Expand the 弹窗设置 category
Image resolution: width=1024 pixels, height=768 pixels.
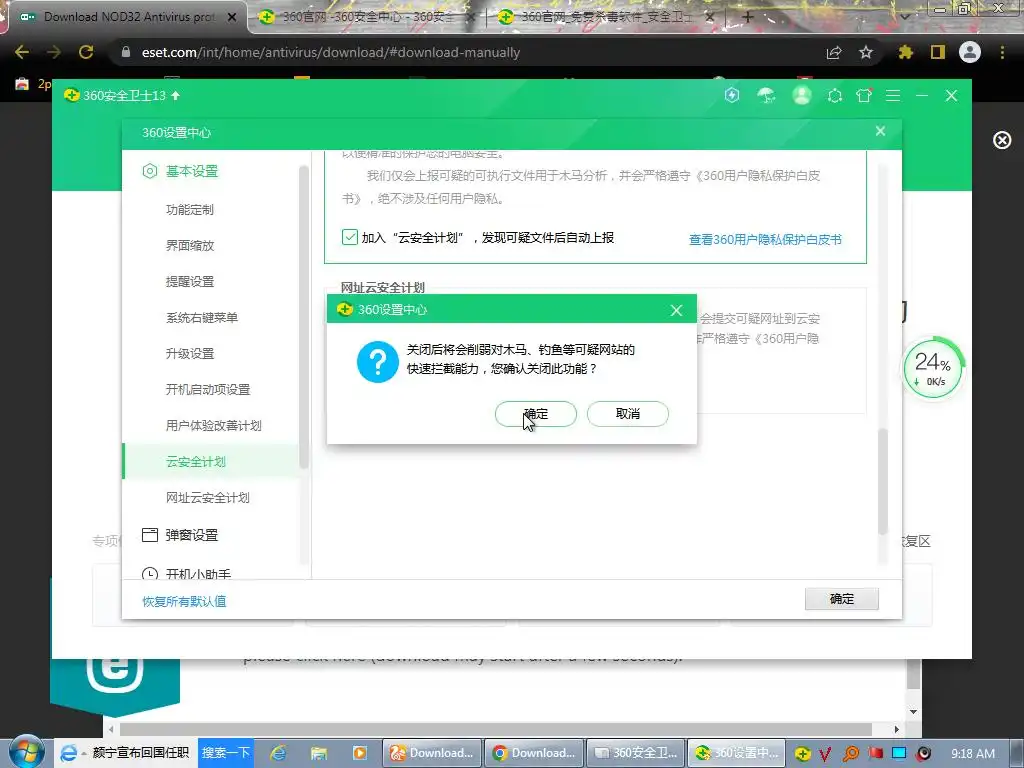pos(180,535)
